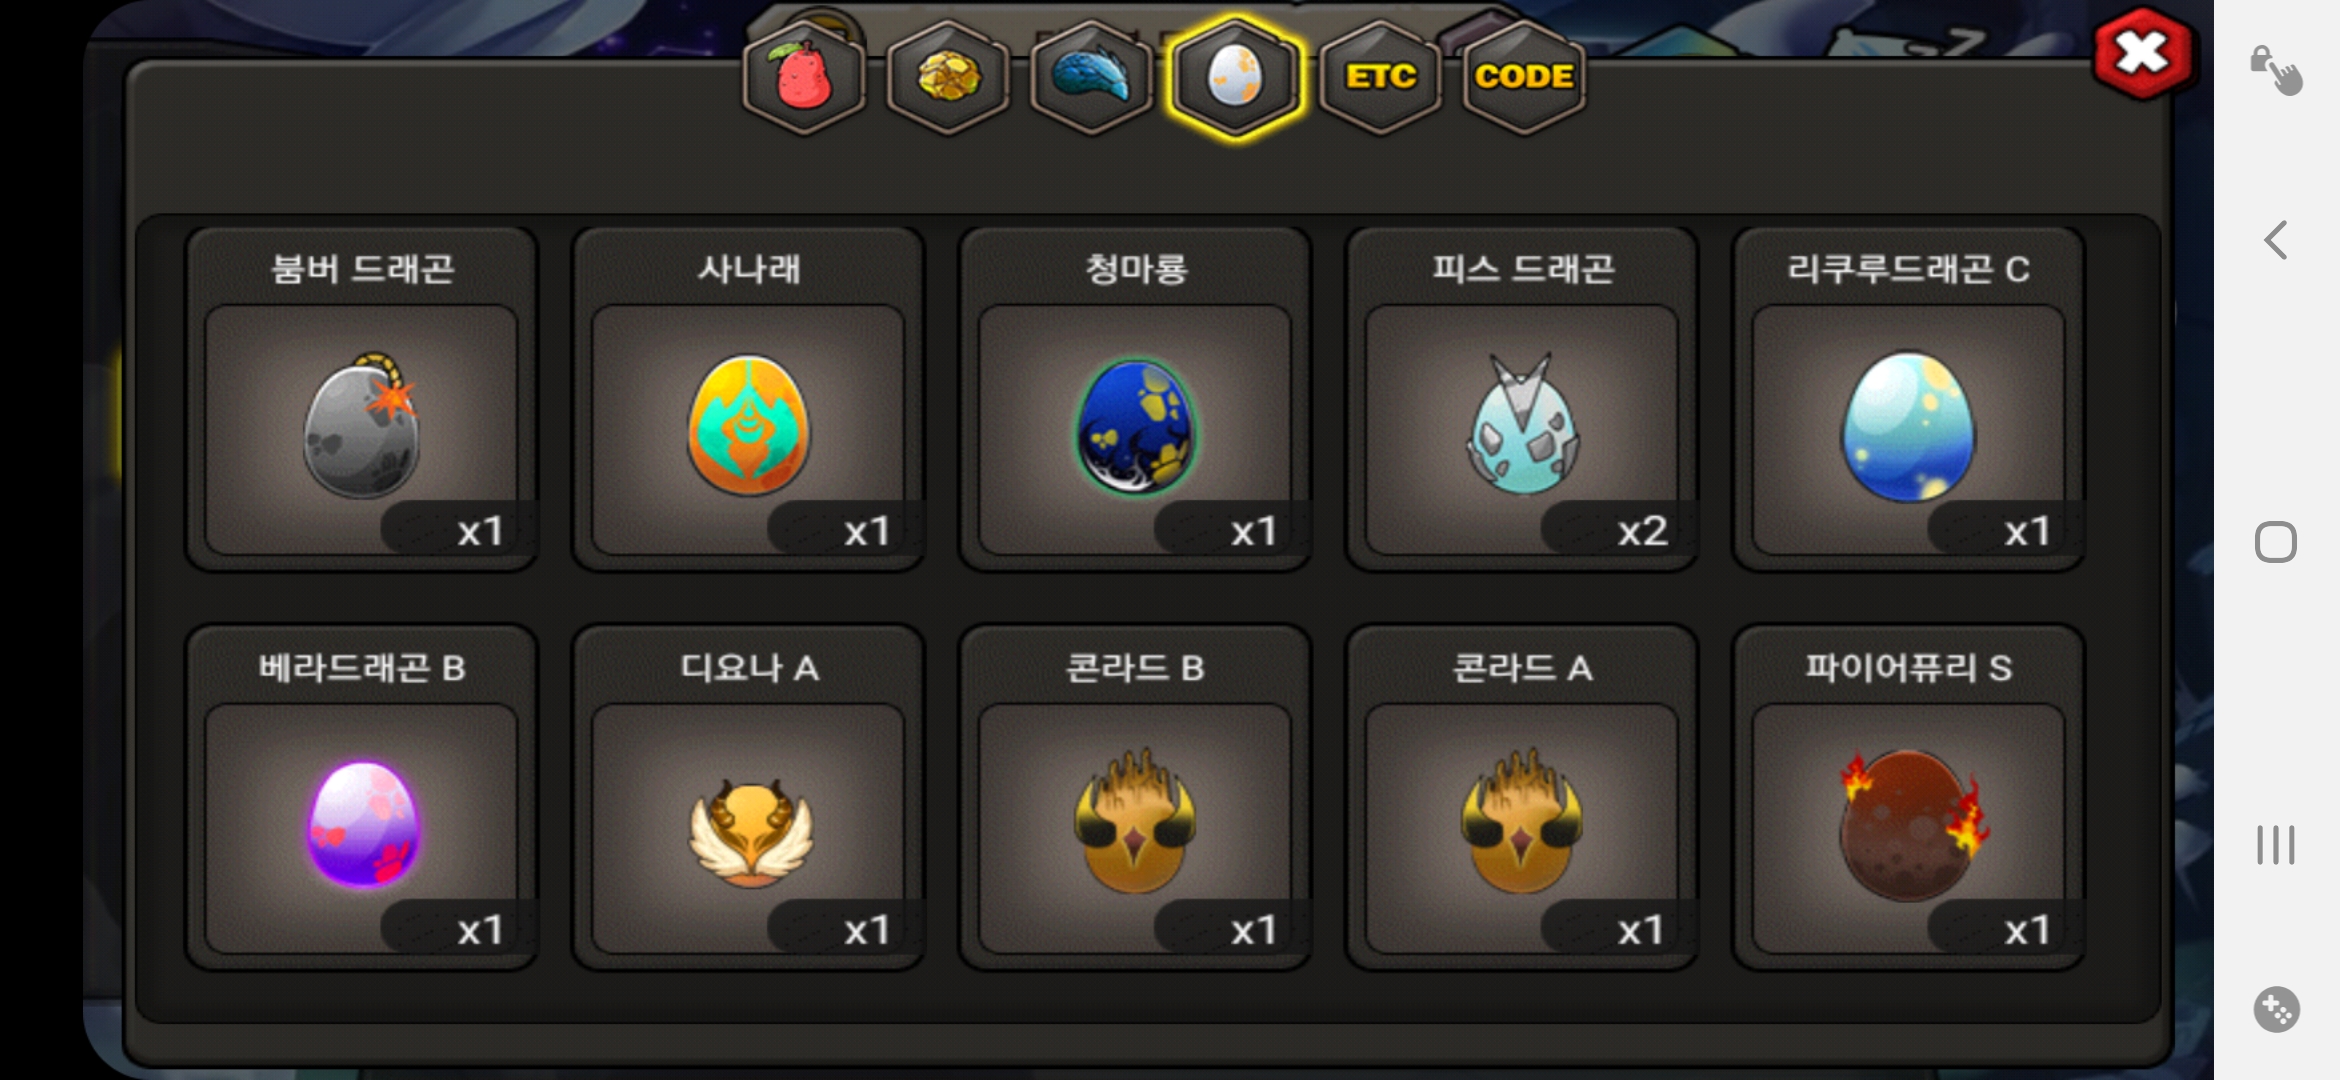Open the fruit food inventory tab
2340x1080 pixels.
click(804, 77)
